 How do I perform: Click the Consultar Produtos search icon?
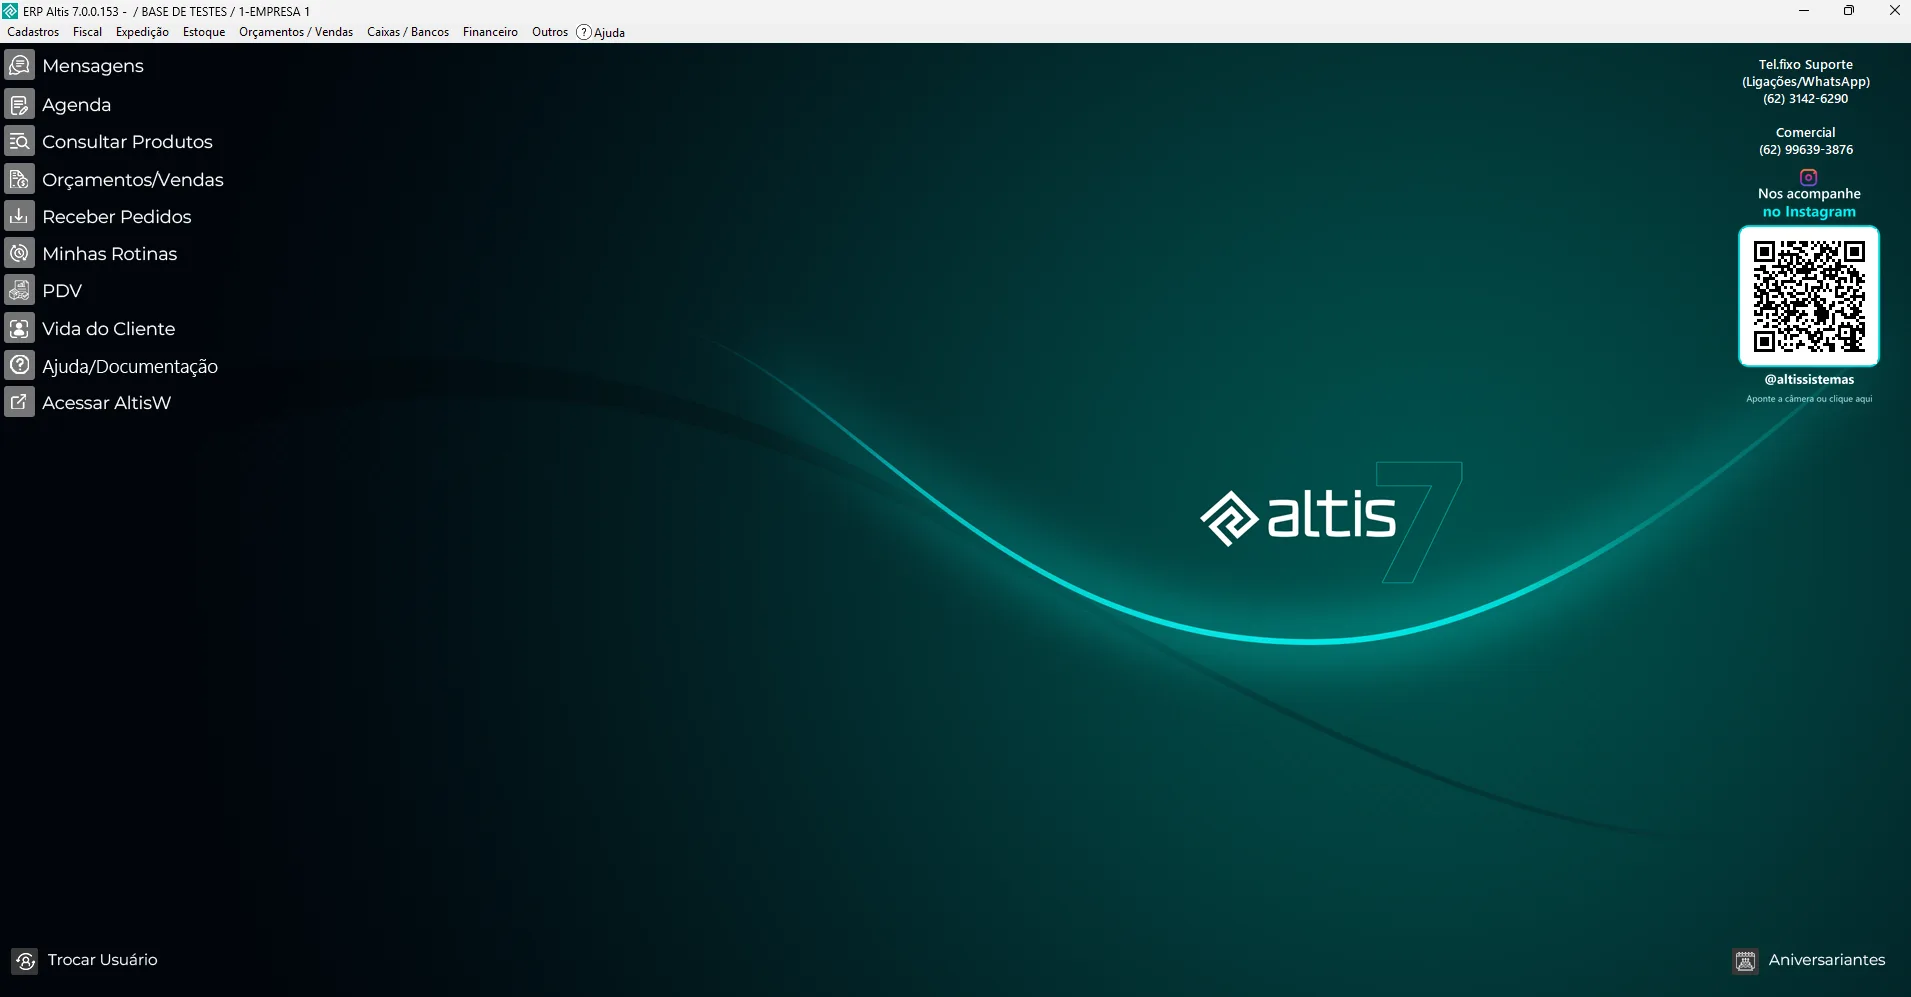[x=19, y=141]
